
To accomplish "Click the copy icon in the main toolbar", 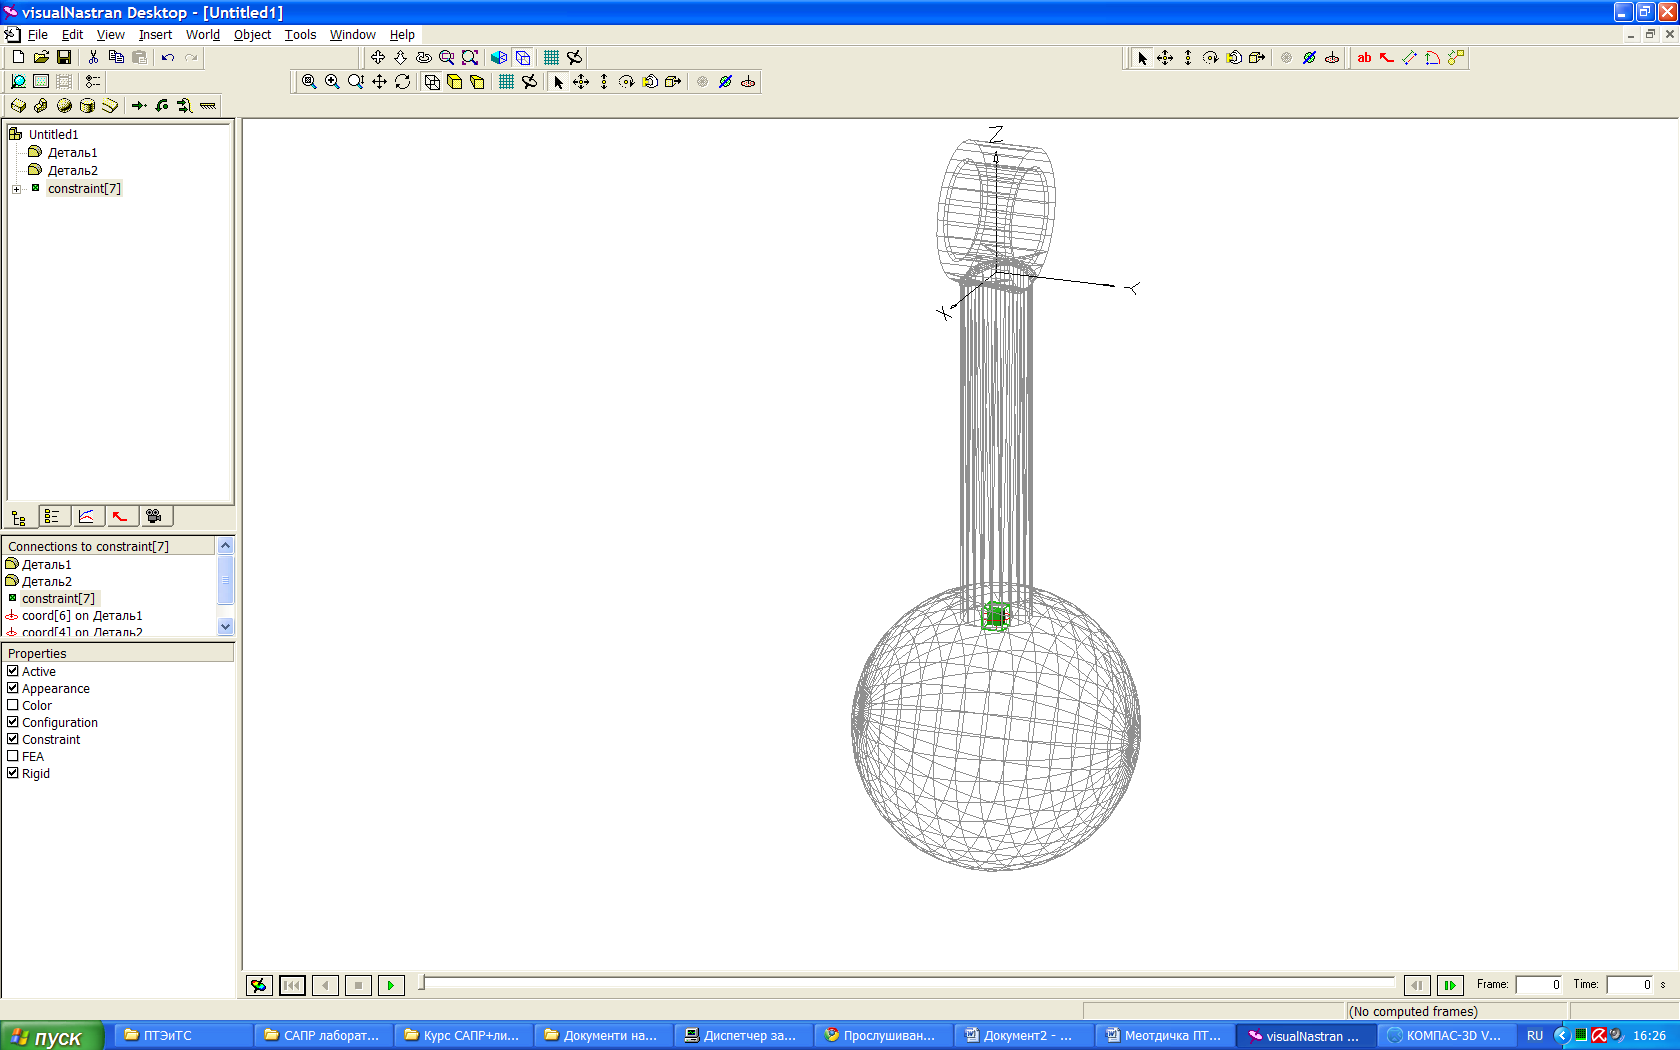I will 116,57.
